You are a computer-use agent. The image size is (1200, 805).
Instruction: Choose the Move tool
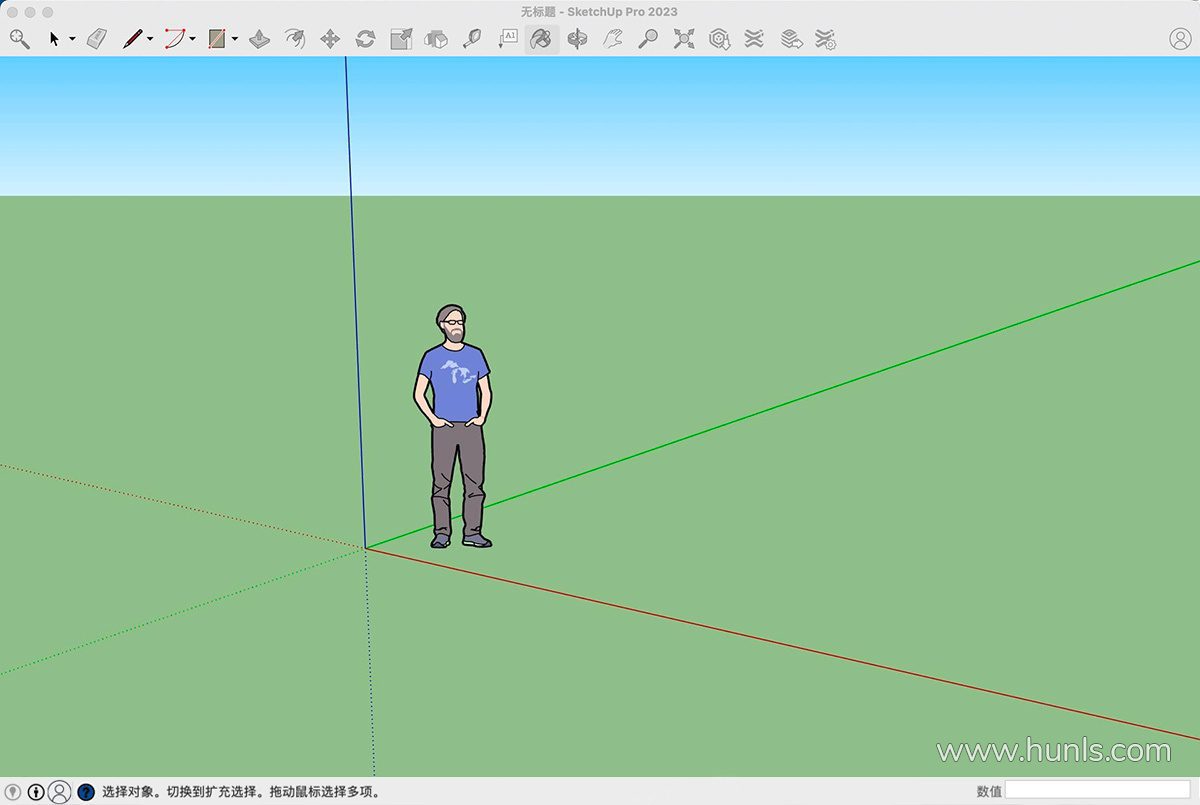[x=329, y=39]
